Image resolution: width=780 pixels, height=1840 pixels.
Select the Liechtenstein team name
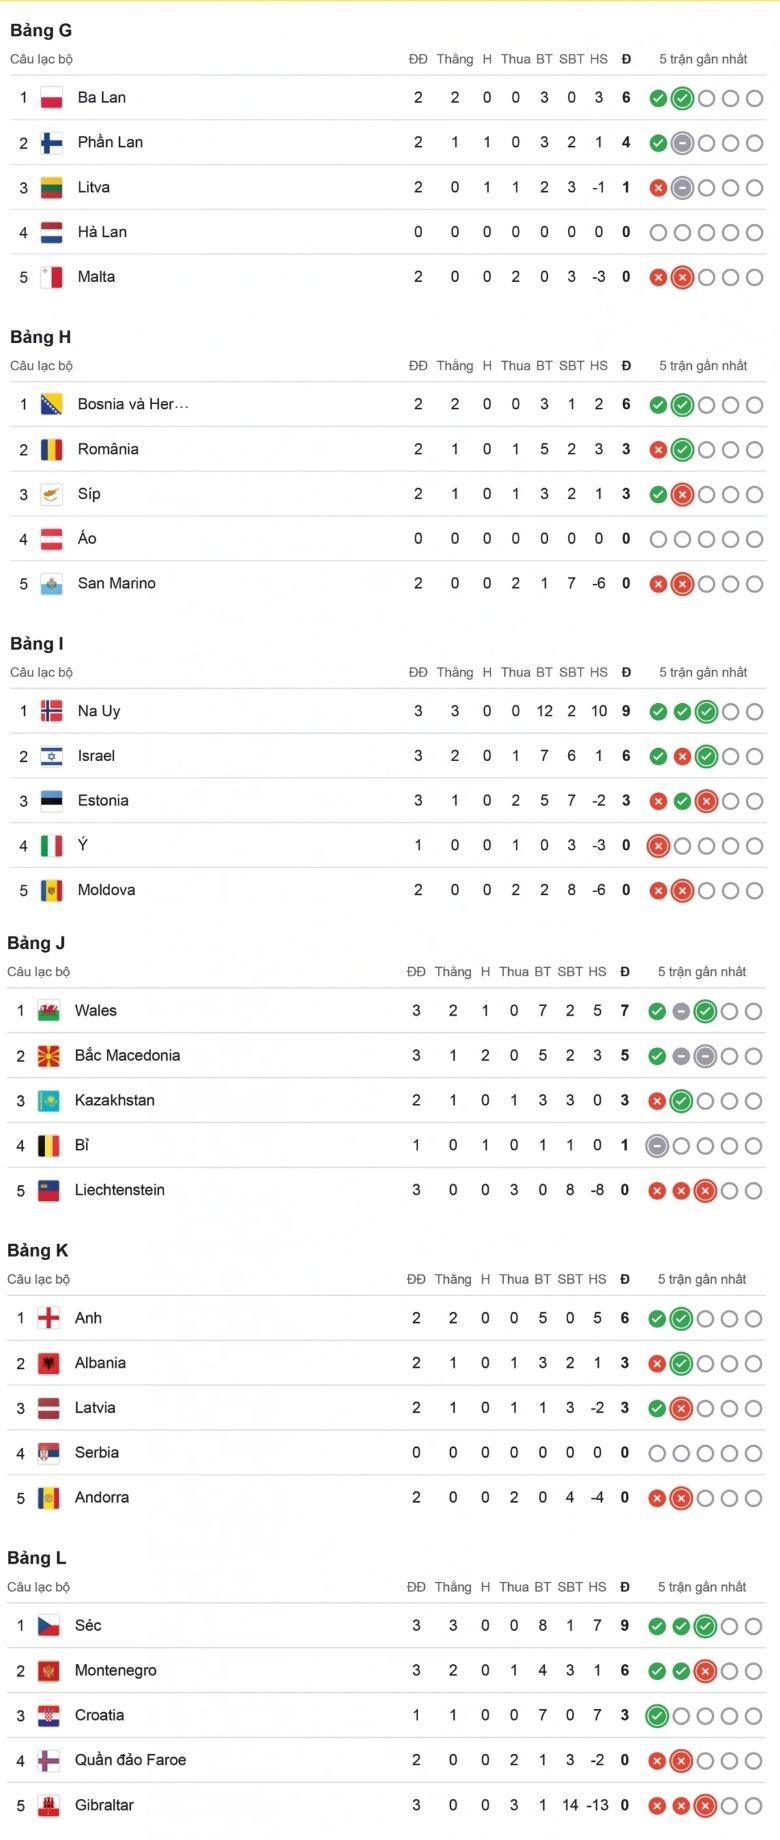pos(119,1190)
